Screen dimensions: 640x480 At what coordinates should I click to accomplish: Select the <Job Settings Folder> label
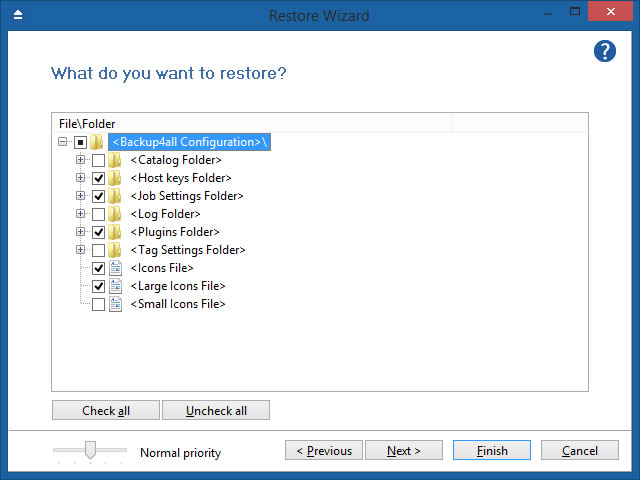coord(187,196)
